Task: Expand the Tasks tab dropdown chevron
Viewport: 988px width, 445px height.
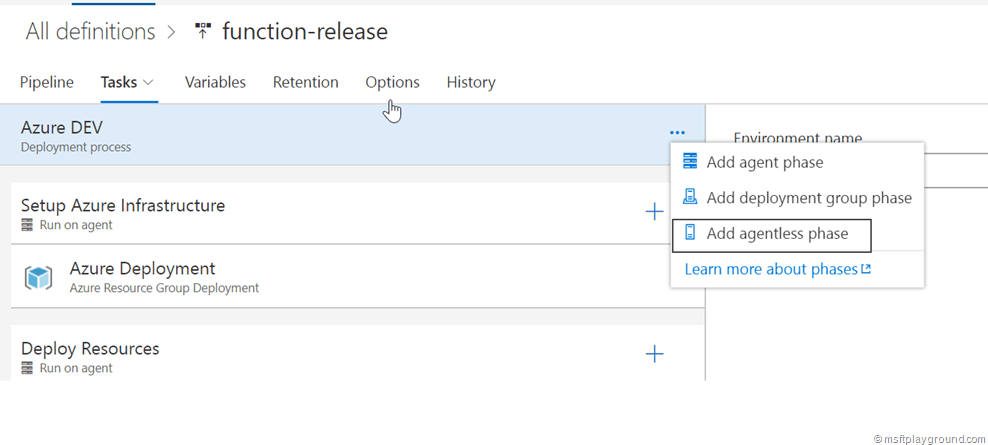Action: click(x=149, y=83)
